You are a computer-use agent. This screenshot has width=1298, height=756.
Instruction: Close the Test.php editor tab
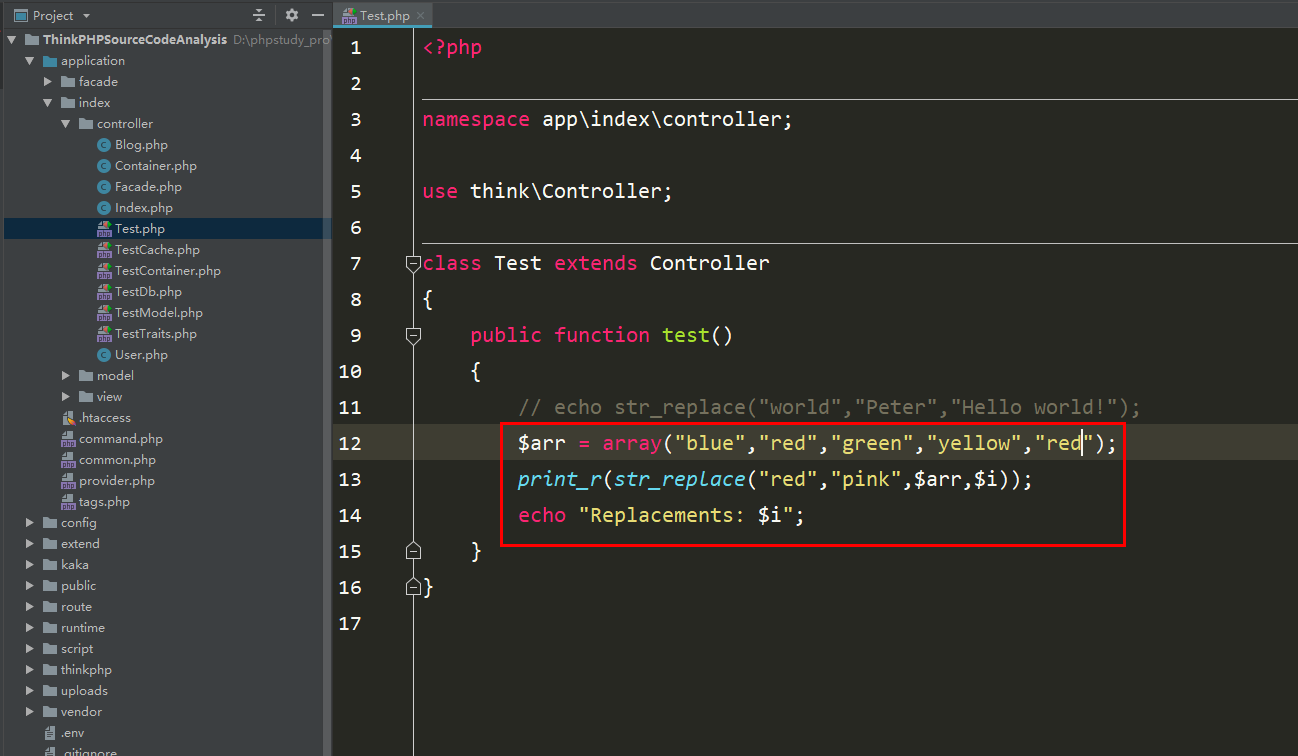tap(421, 15)
